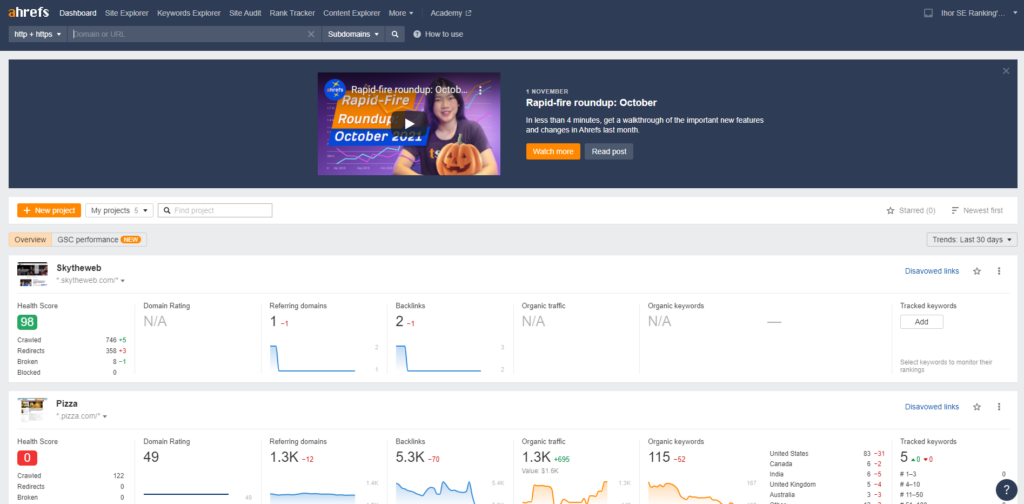Viewport: 1024px width, 504px height.
Task: Open Skytheweb Disavowed links
Action: pos(932,271)
